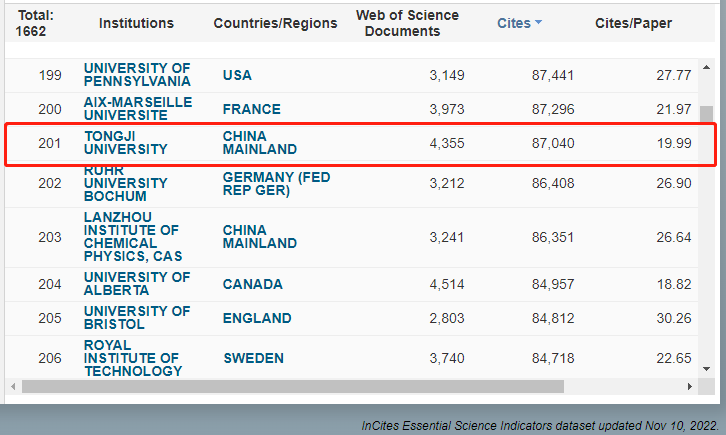Open University of Pennsylvania institution link
Screen dimensions: 726x435
click(x=137, y=75)
